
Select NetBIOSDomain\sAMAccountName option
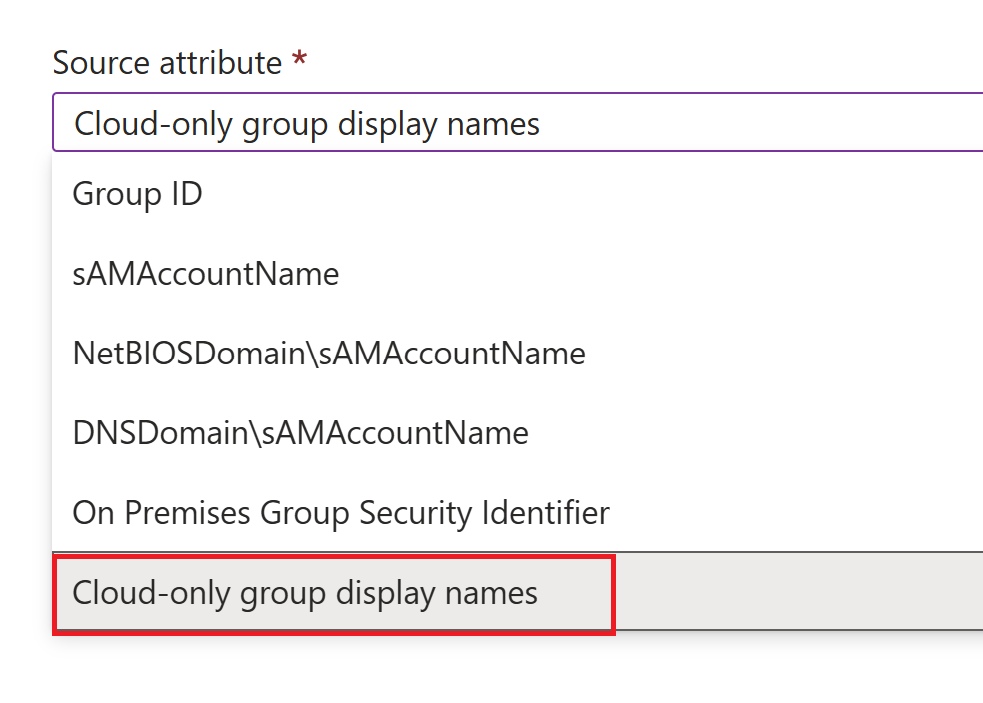(x=329, y=353)
